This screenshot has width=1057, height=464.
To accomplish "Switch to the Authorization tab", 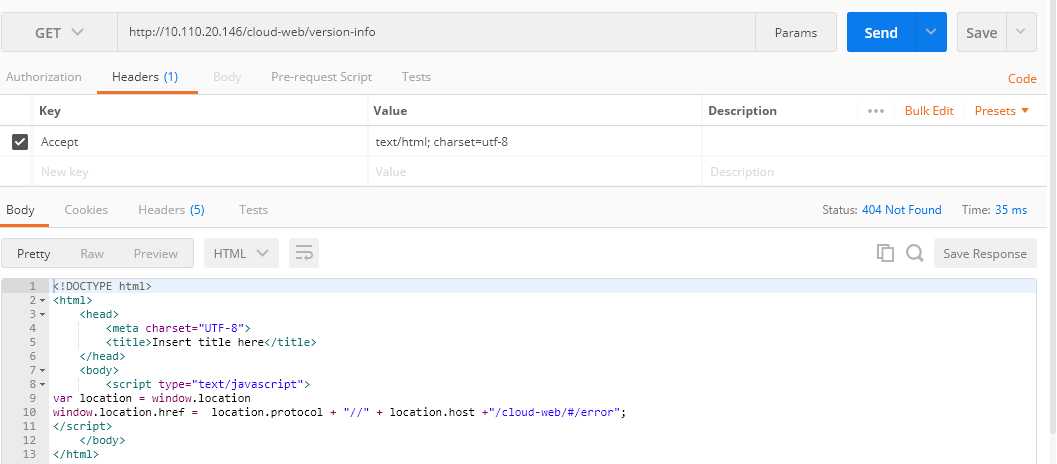I will [x=44, y=77].
